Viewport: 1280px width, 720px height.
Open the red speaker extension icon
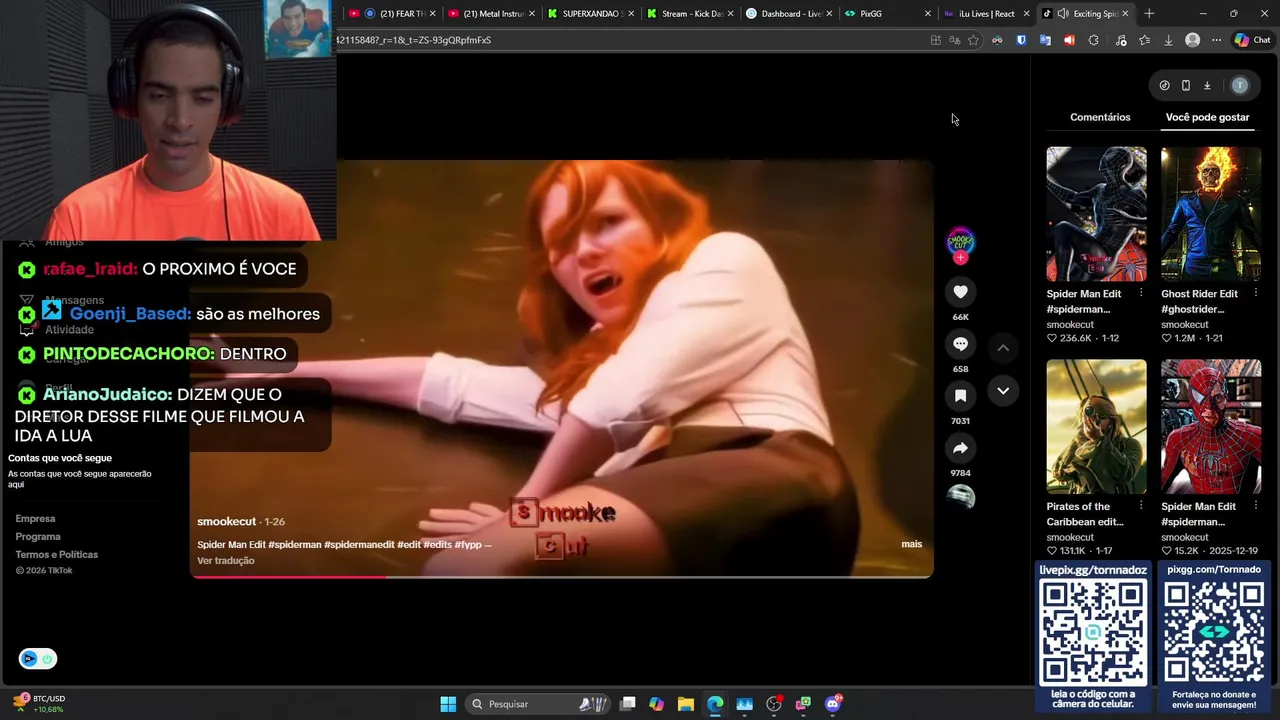point(1069,40)
